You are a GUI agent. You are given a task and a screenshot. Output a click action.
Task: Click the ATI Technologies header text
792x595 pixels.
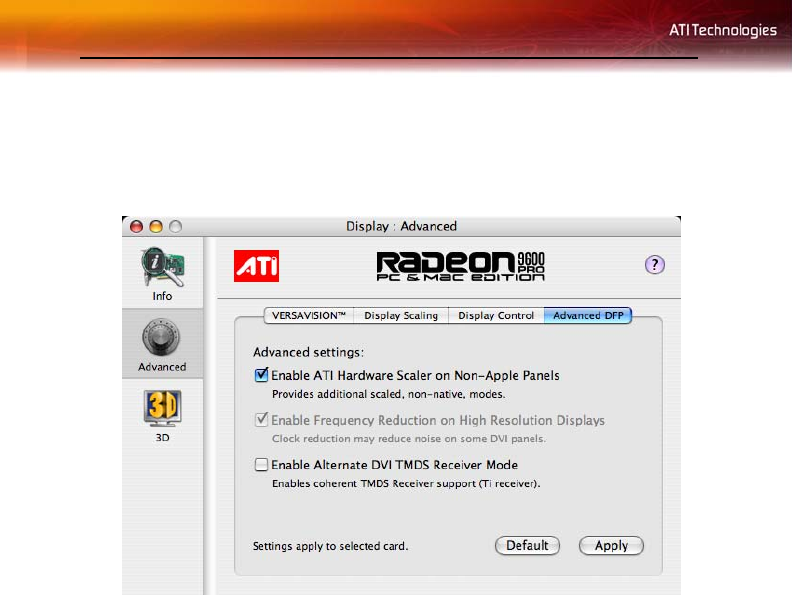coord(723,30)
